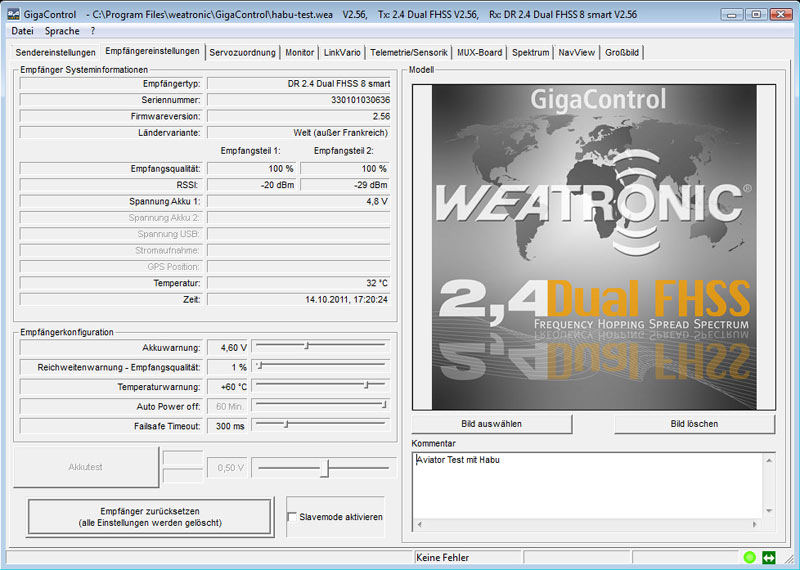The width and height of the screenshot is (800, 570).
Task: Click Empfangsteil 1 quality value 100 %
Action: pyautogui.click(x=252, y=168)
